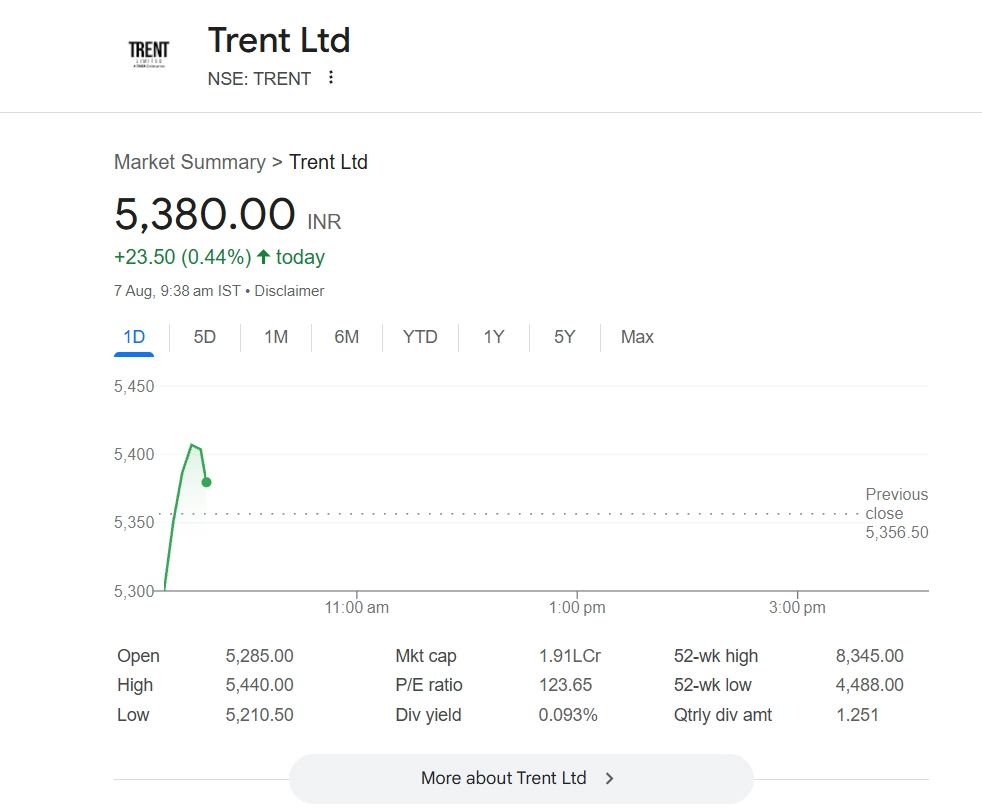This screenshot has width=982, height=809.
Task: Select the 1Y time range
Action: 494,337
